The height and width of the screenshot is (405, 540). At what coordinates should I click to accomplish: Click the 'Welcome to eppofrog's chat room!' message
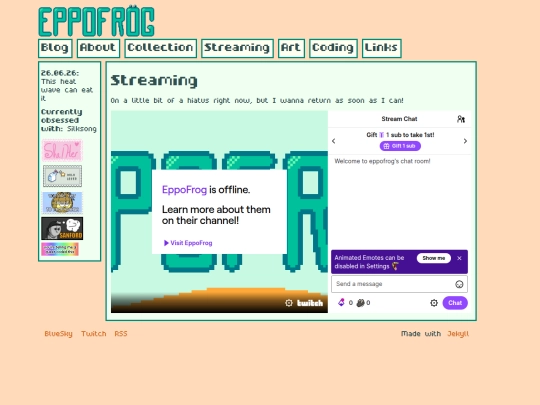click(382, 161)
